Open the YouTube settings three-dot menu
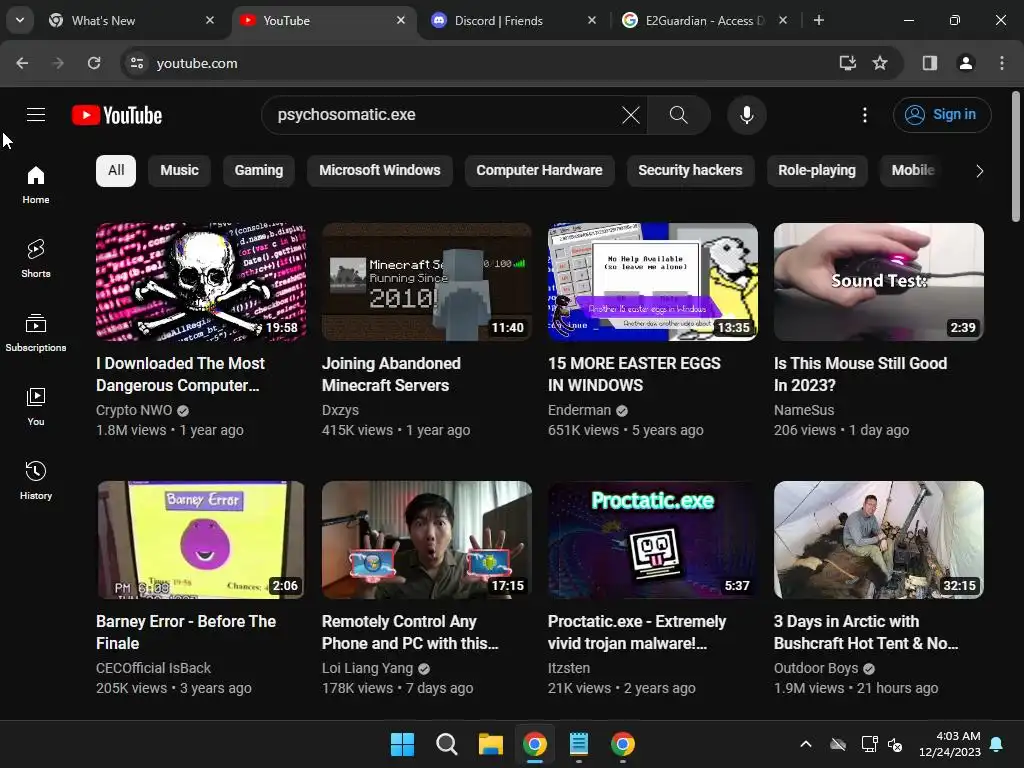 point(865,115)
